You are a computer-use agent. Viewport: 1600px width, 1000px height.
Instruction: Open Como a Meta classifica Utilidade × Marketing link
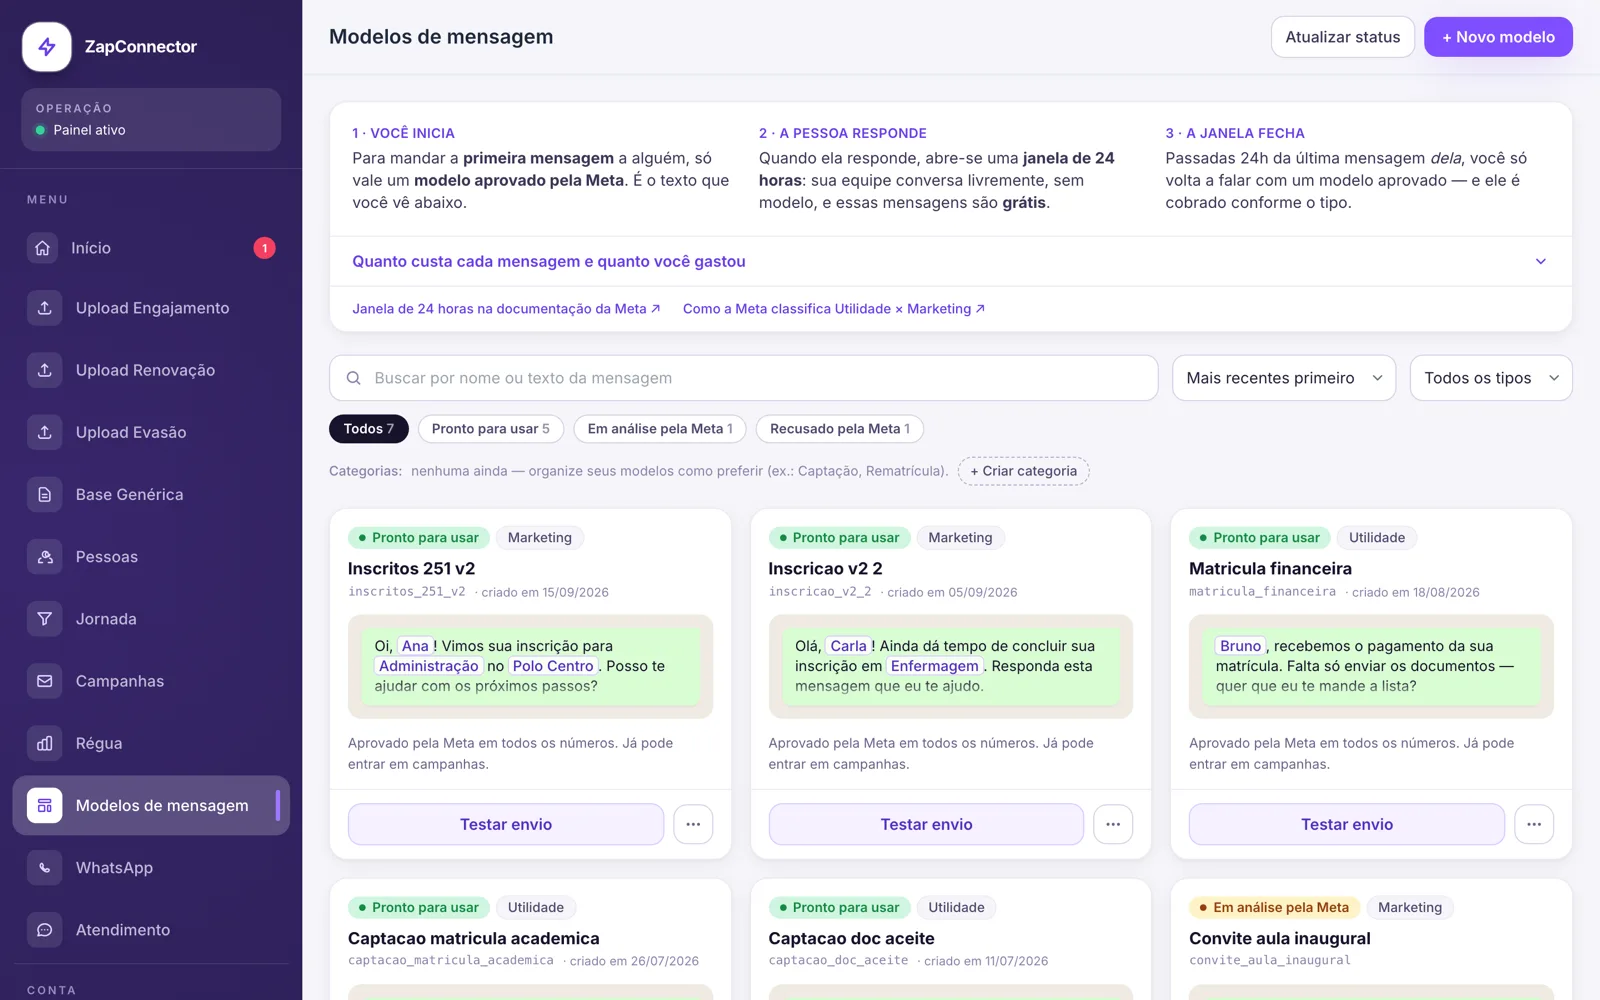click(834, 309)
